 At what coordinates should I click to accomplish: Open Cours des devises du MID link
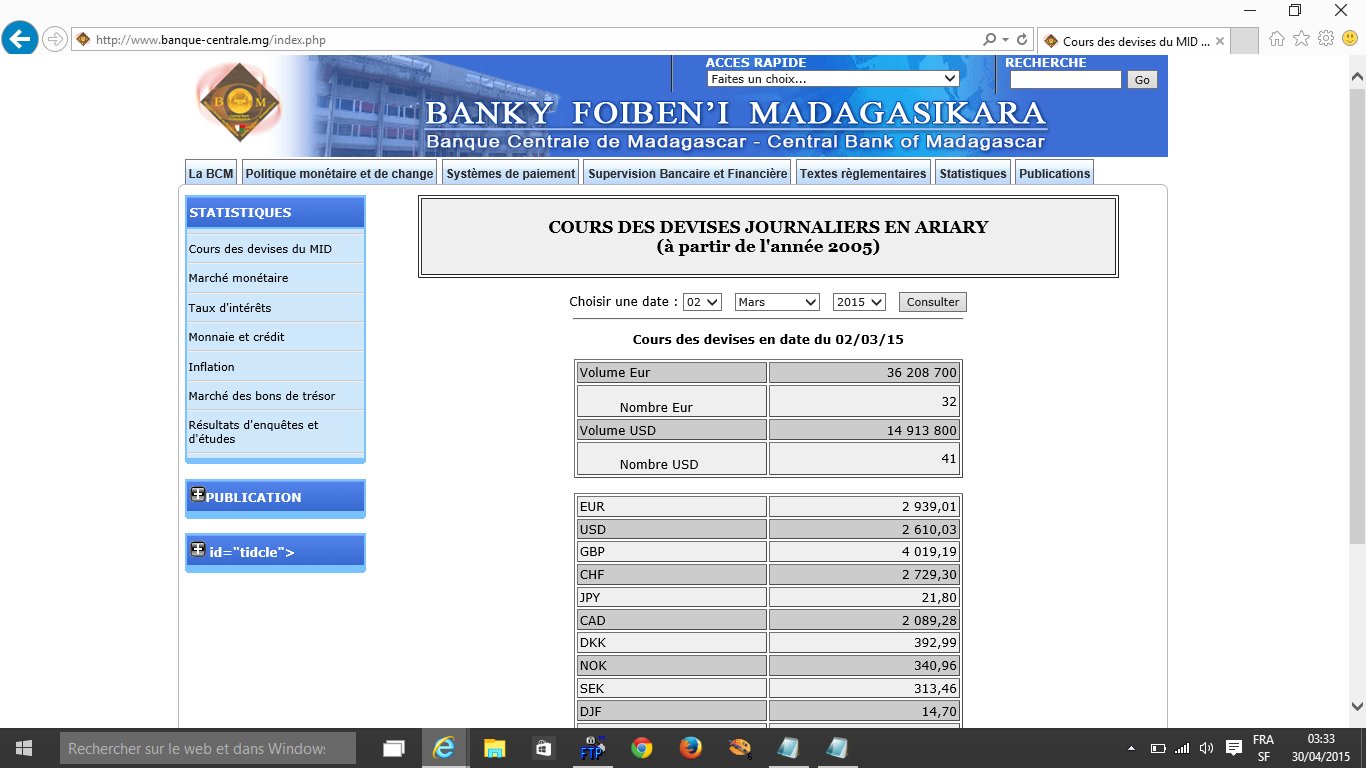260,249
